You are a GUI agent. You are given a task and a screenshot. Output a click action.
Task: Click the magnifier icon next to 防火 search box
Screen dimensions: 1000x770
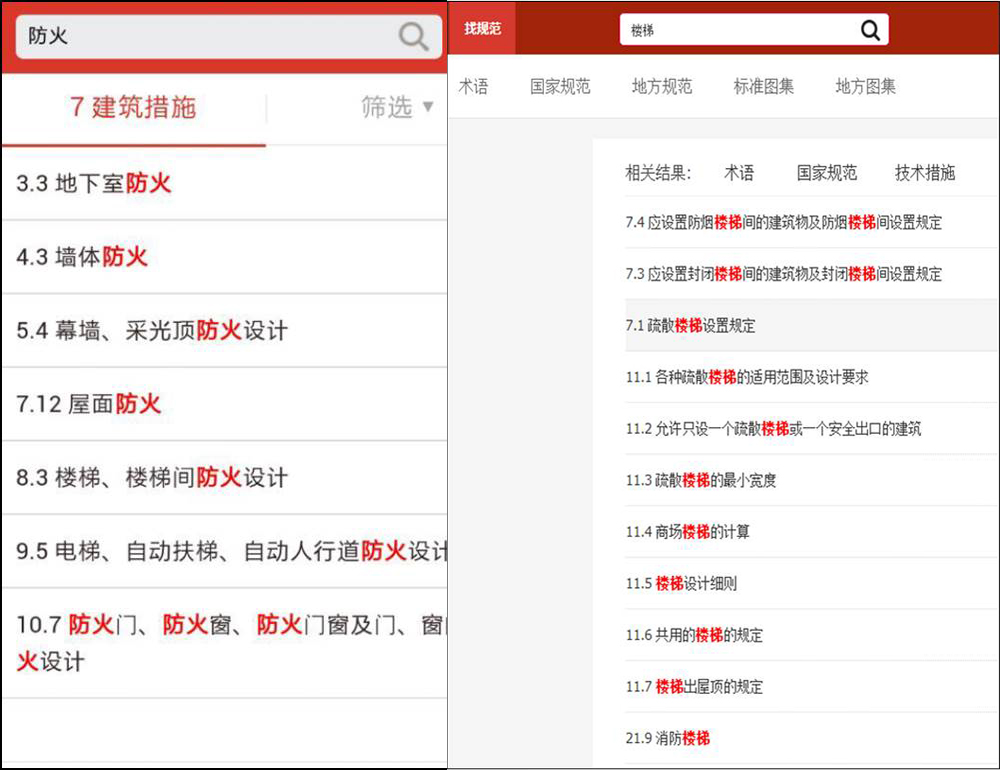[x=413, y=36]
